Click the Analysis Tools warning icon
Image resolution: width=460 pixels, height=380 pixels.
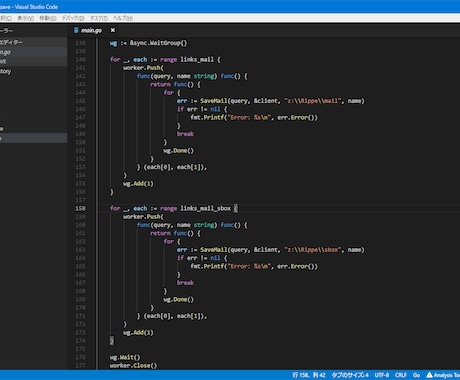429,375
